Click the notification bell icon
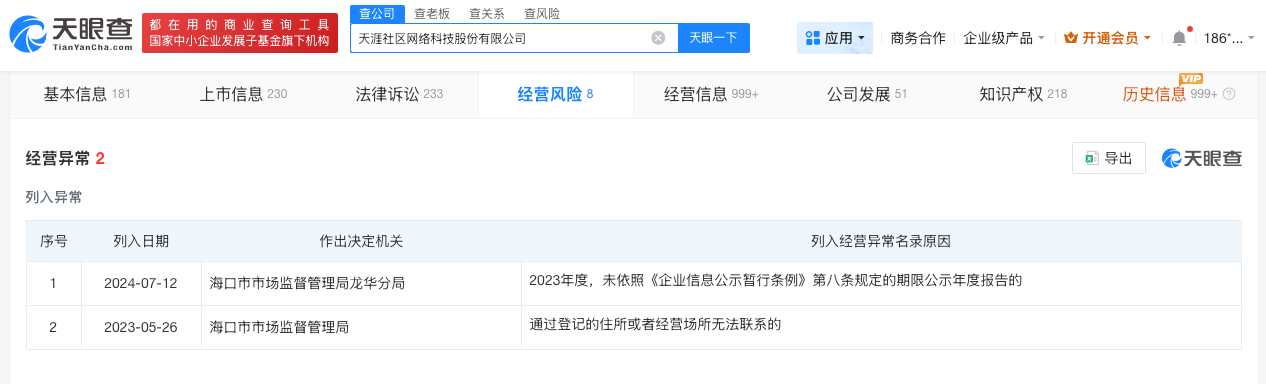This screenshot has width=1266, height=384. [1179, 38]
